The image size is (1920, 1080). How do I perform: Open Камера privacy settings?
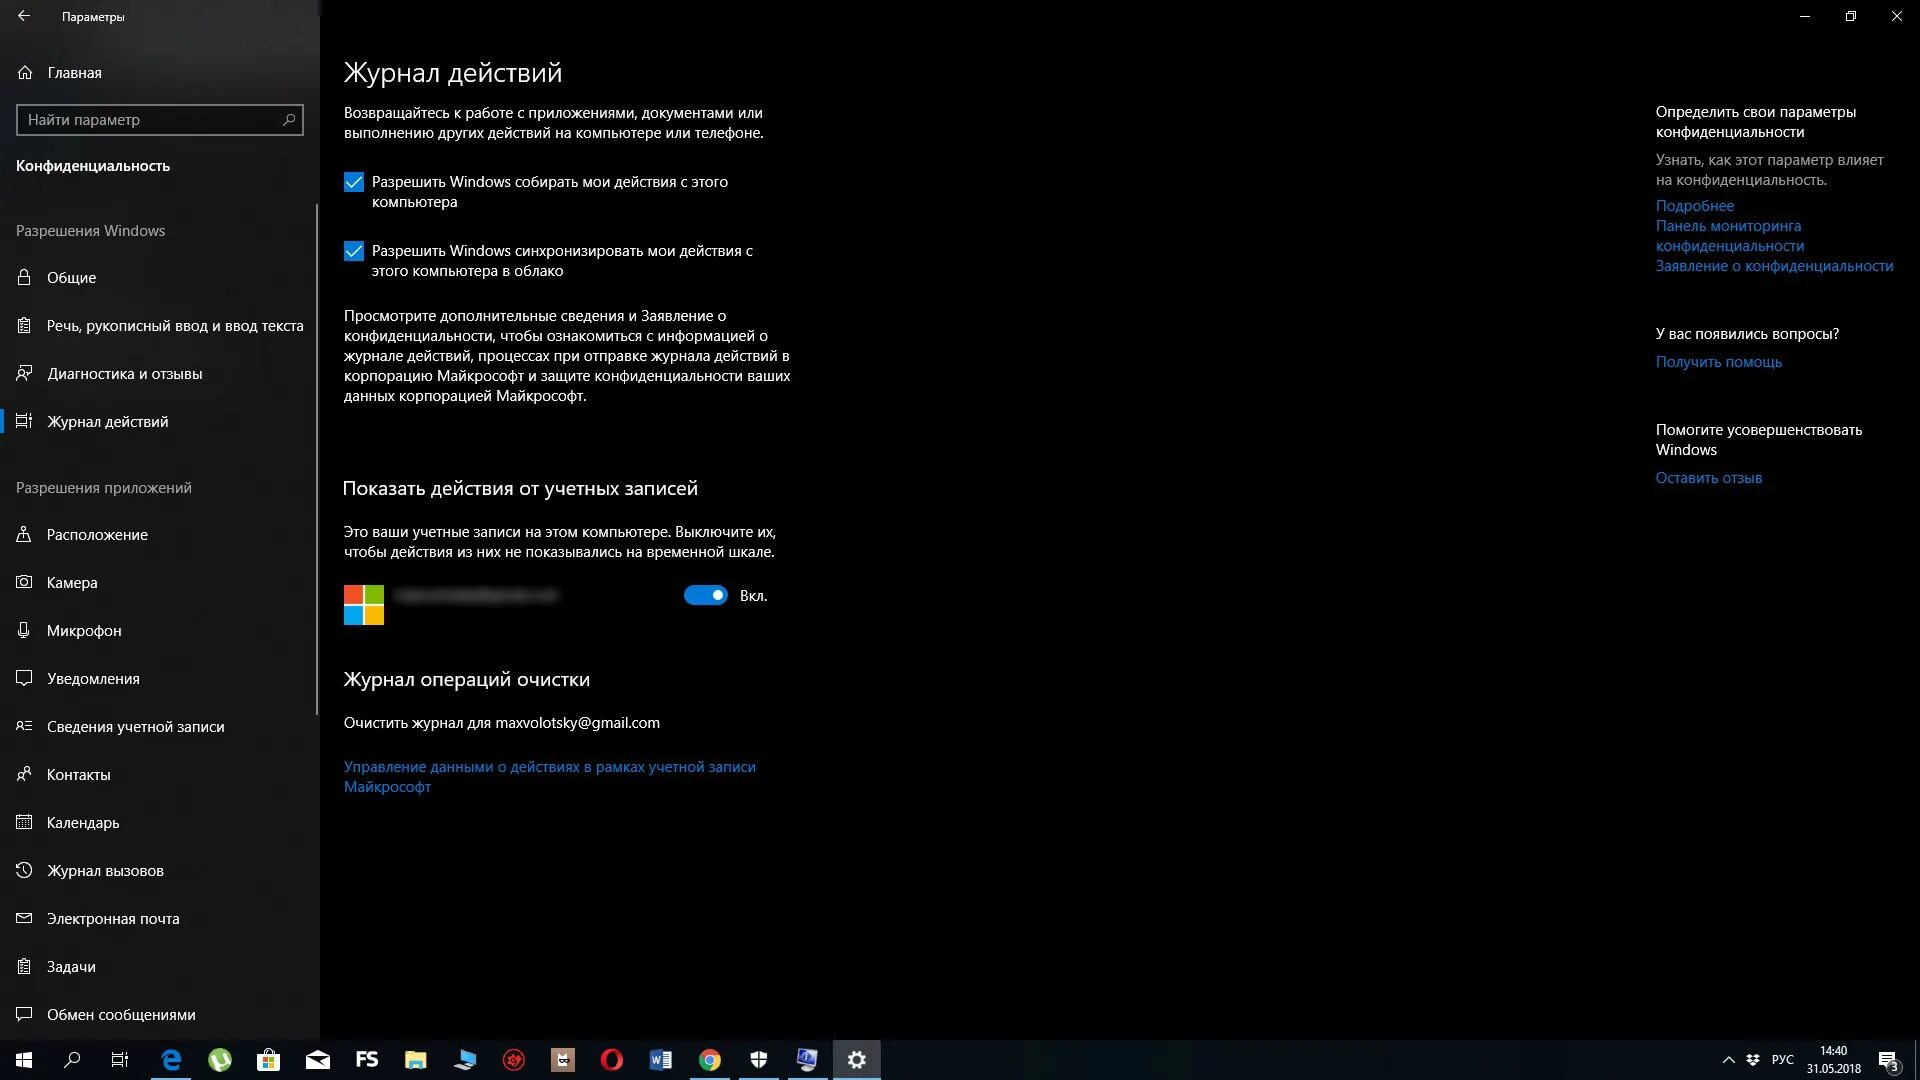72,583
